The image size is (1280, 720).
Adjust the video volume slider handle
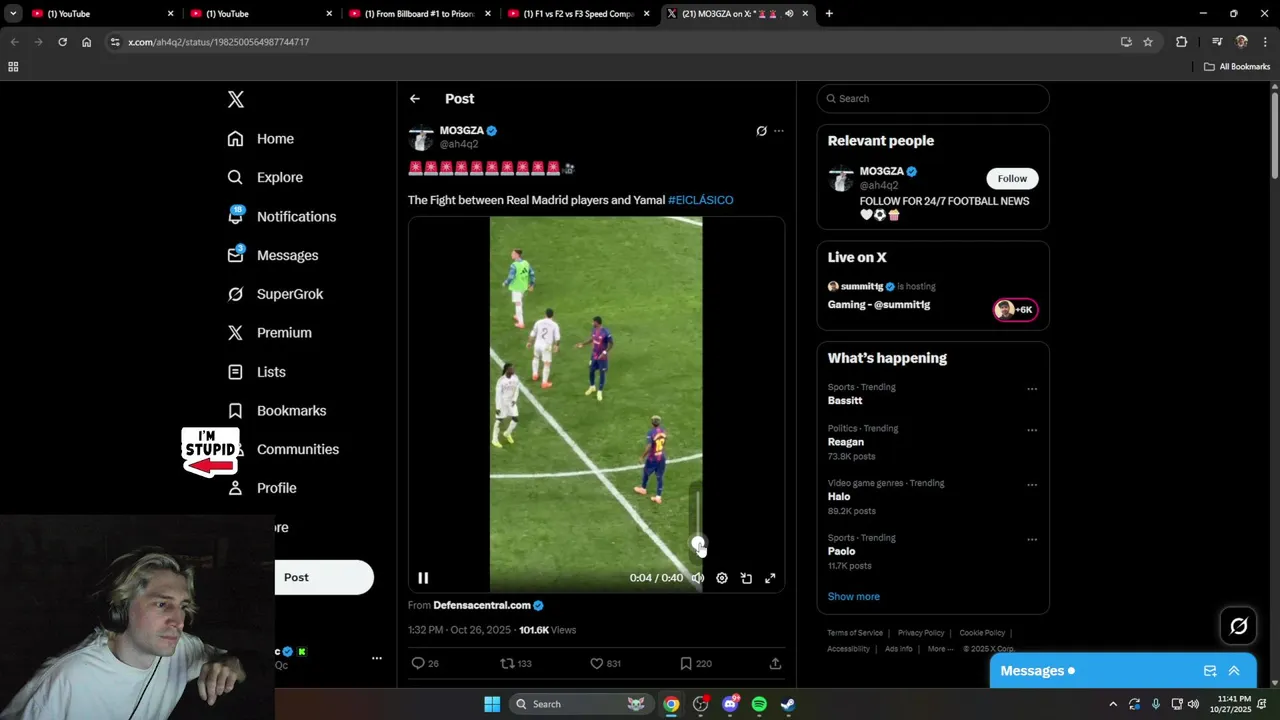[x=698, y=543]
